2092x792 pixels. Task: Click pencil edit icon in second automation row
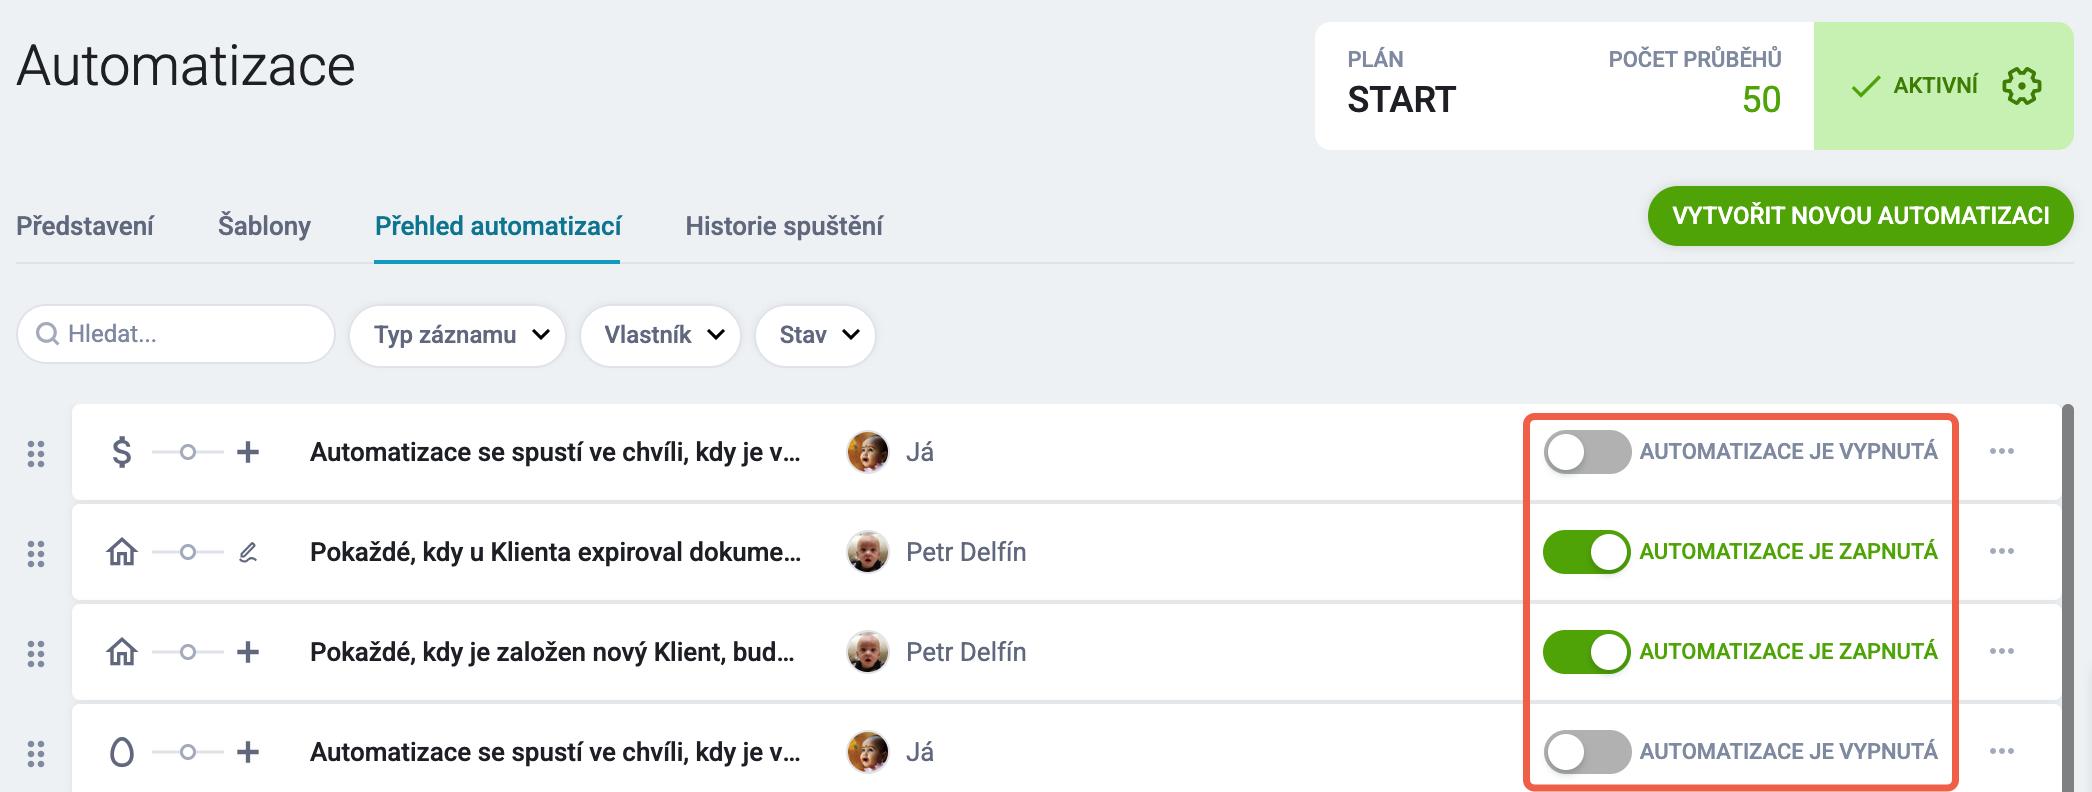[x=248, y=552]
